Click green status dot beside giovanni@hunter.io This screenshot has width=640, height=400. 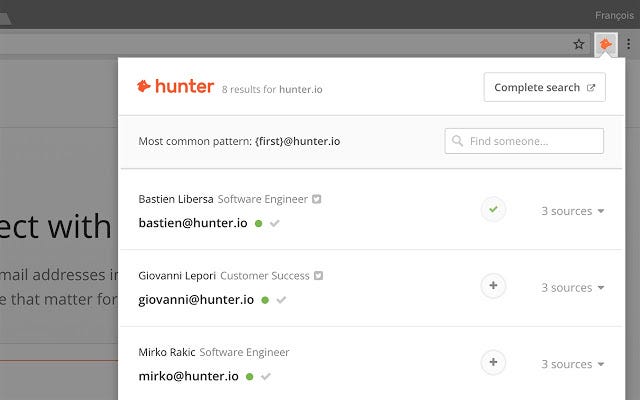(x=265, y=300)
